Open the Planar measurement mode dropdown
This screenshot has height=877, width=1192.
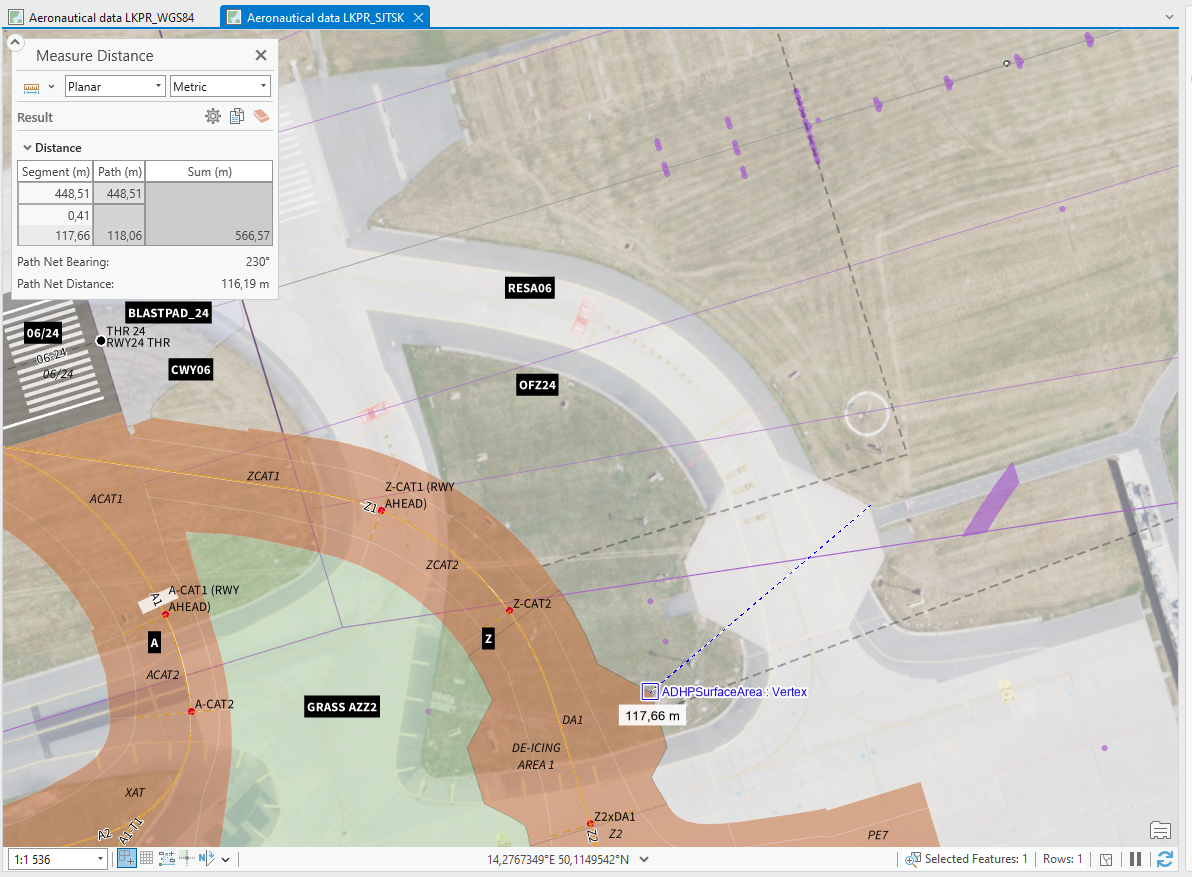click(x=116, y=87)
